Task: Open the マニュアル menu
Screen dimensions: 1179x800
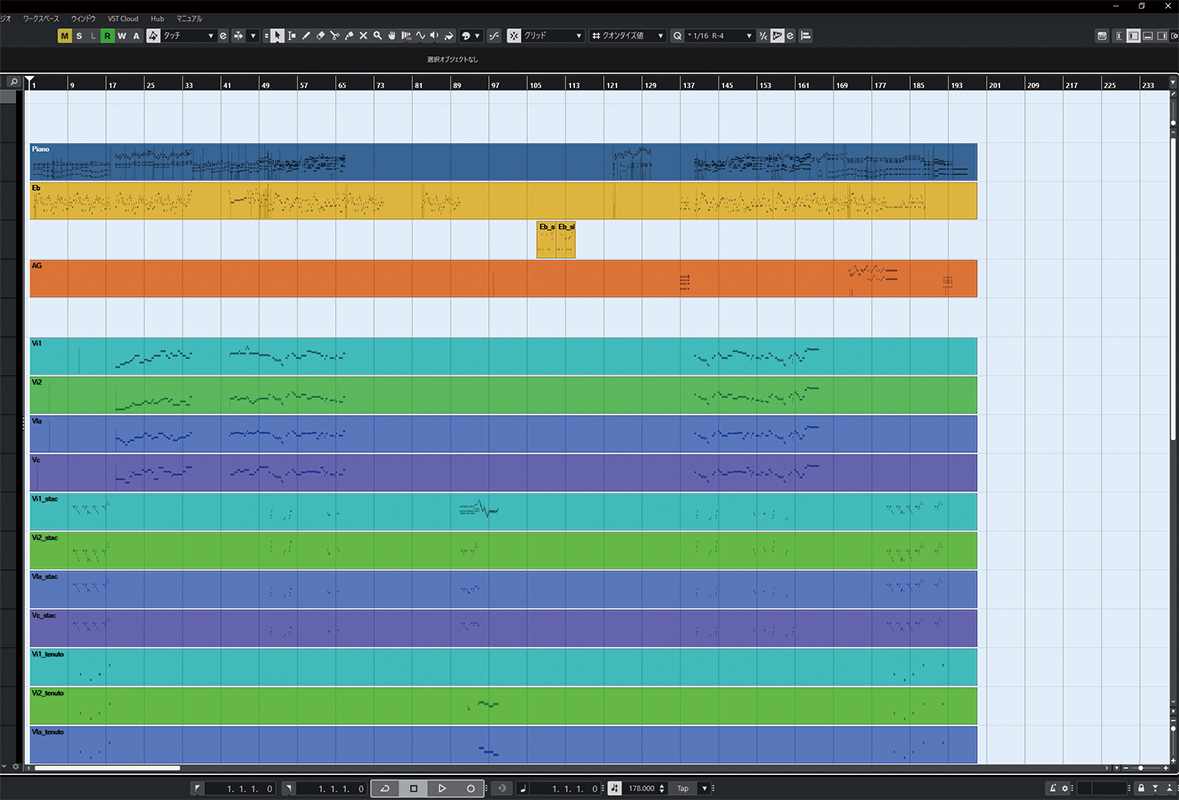Action: click(x=189, y=18)
